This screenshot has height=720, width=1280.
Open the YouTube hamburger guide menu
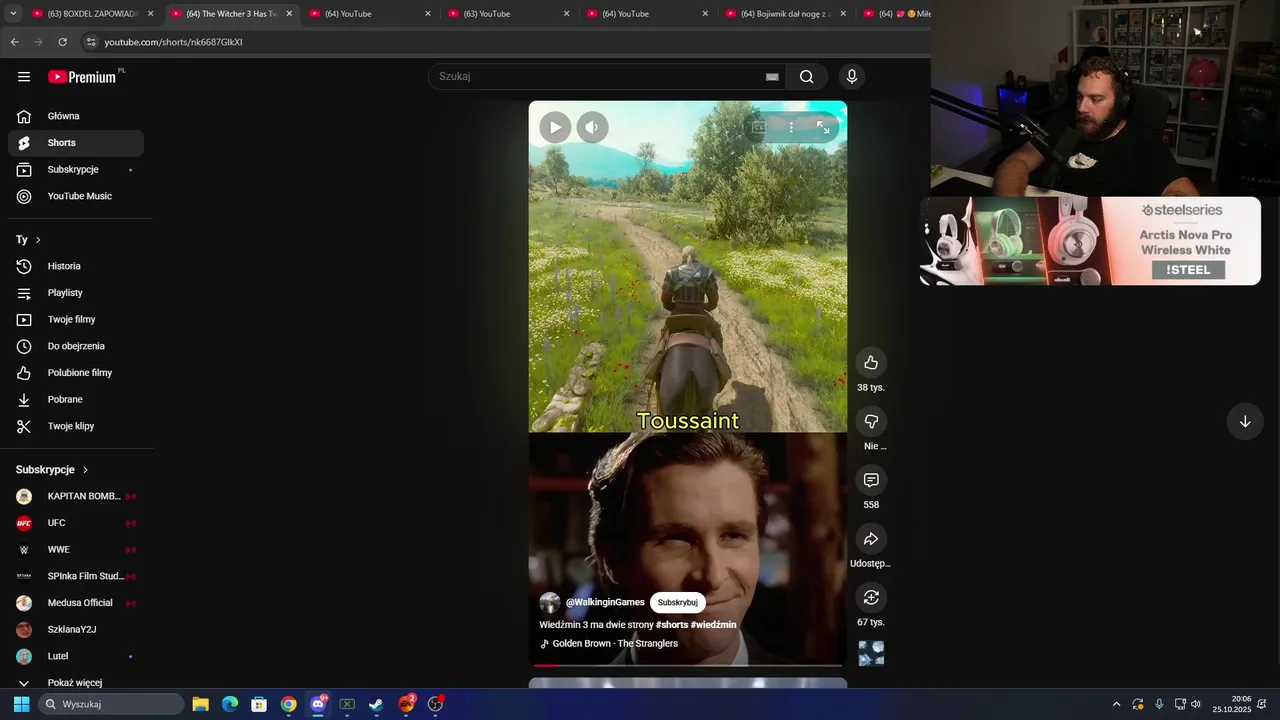tap(24, 77)
